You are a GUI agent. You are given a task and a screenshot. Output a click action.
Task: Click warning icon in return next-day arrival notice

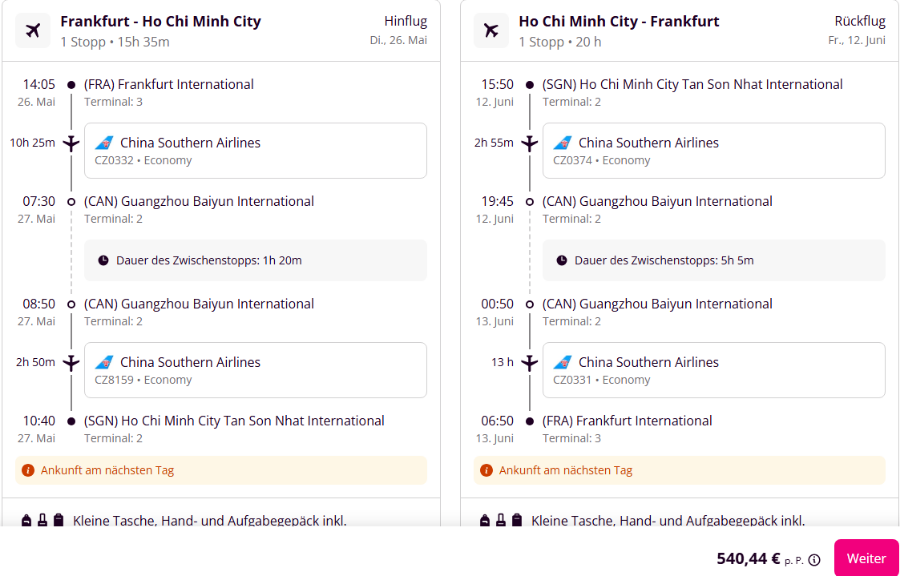coord(486,470)
